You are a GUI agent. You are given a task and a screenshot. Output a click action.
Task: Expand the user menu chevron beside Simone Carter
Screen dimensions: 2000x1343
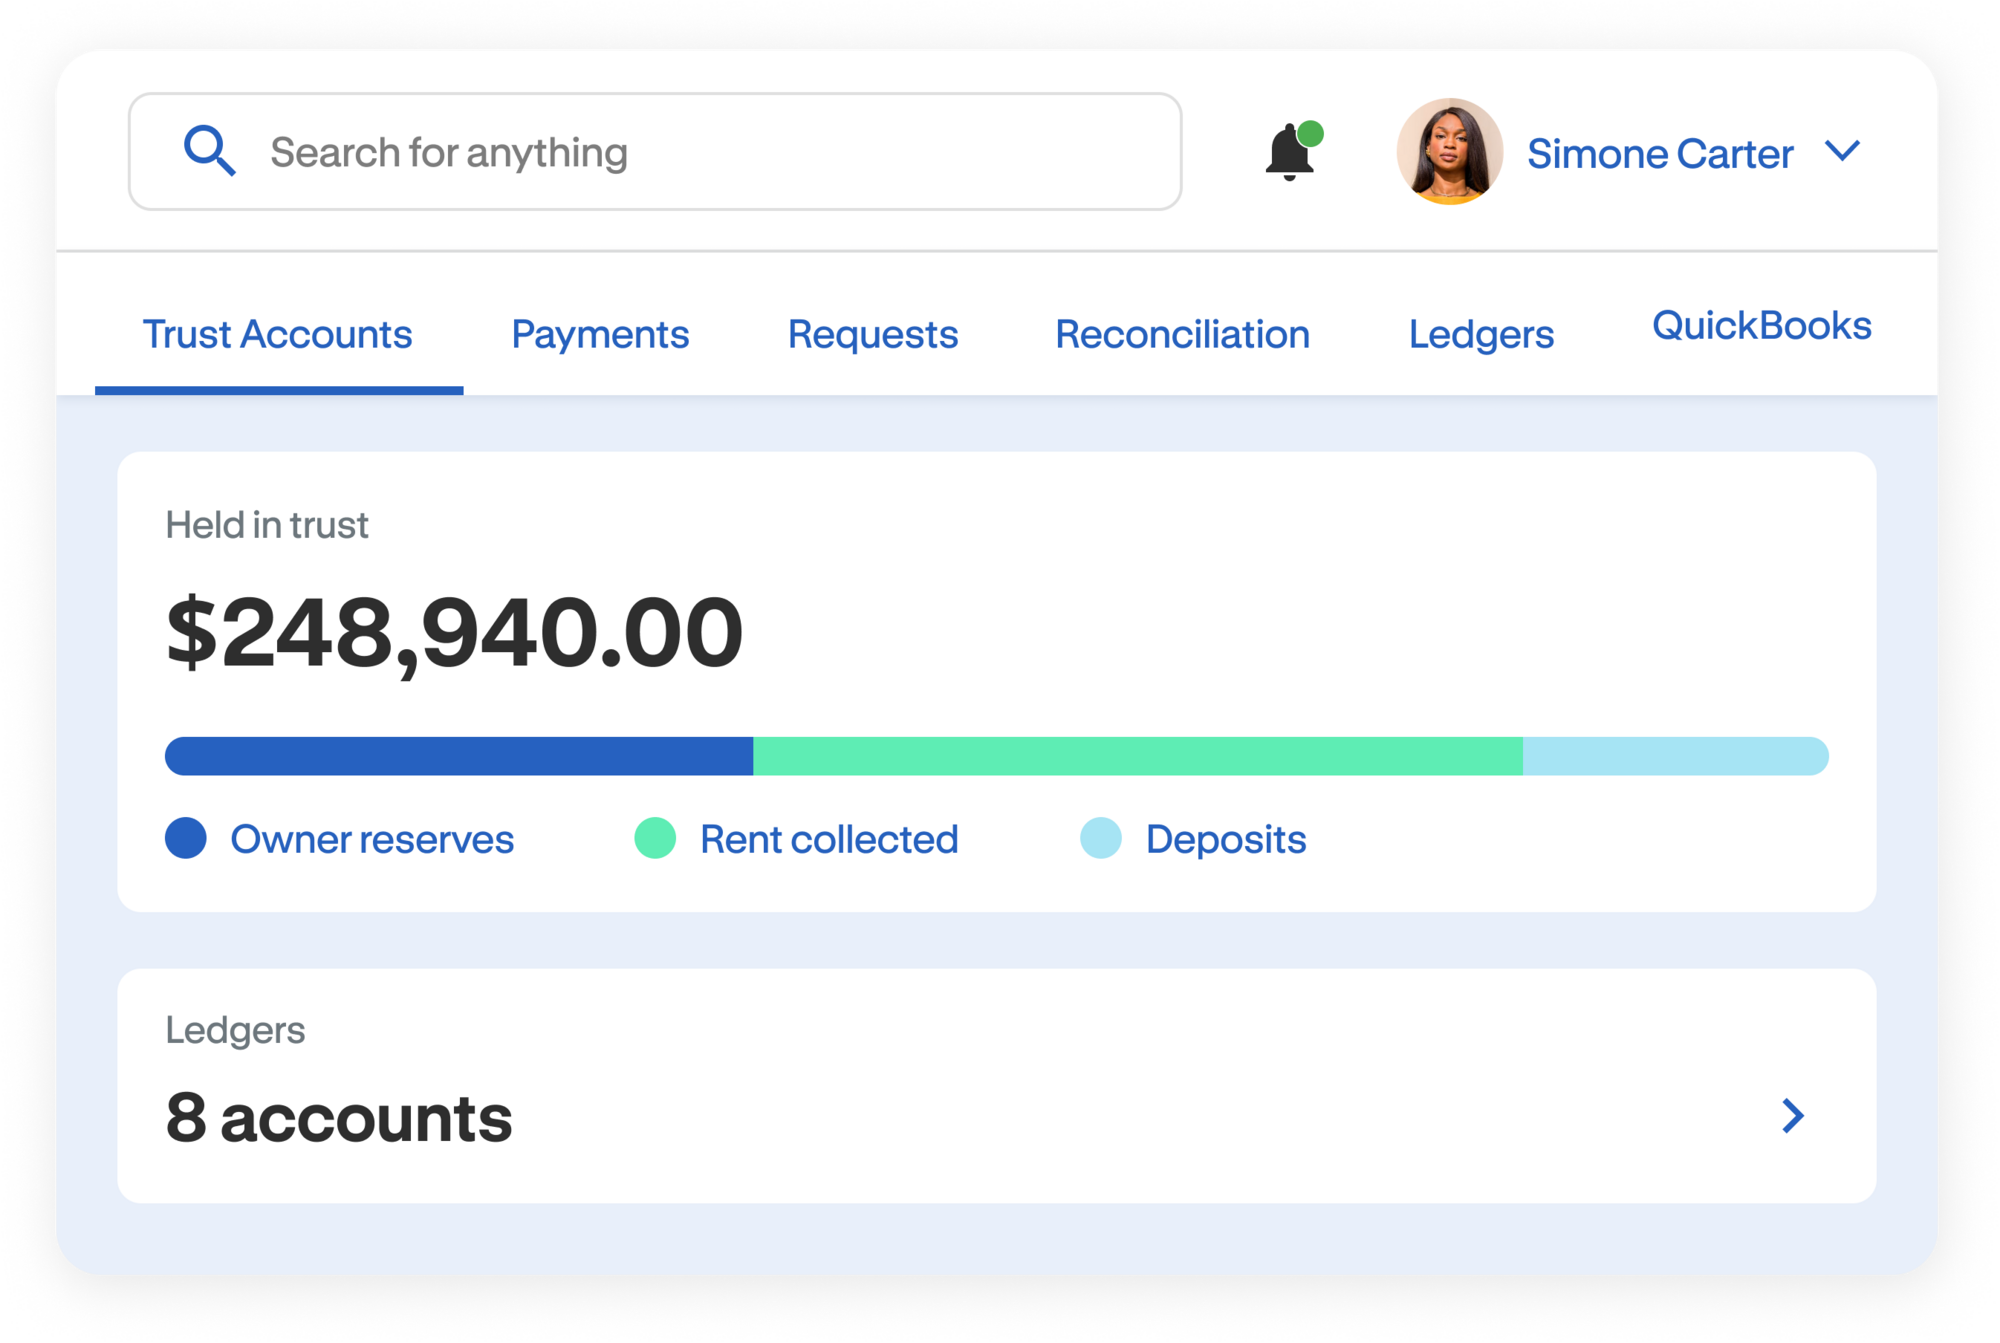coord(1842,151)
